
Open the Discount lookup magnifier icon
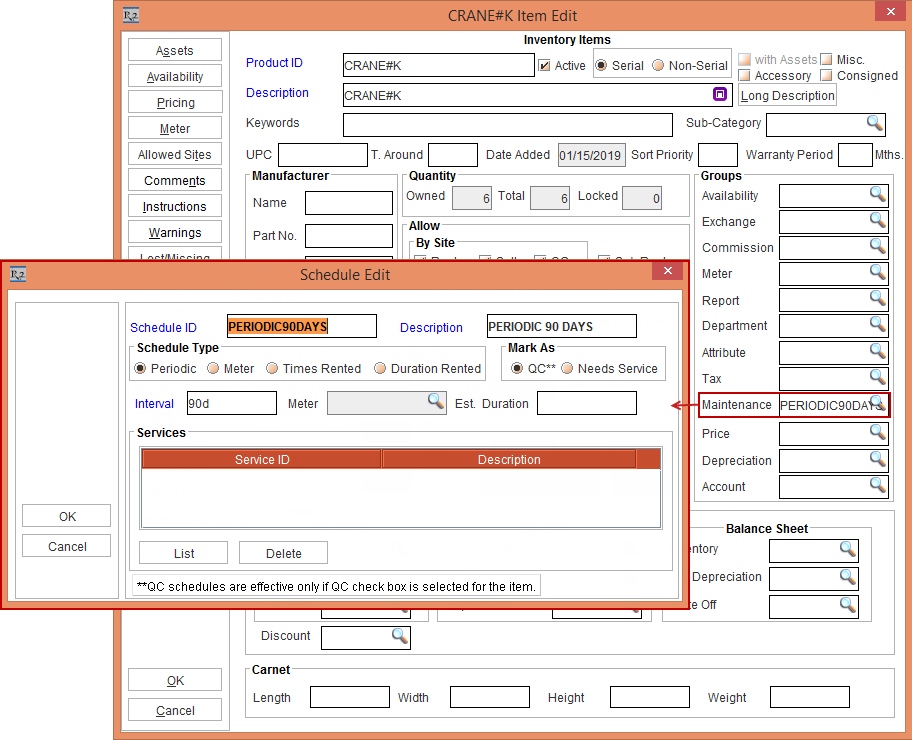[x=399, y=636]
